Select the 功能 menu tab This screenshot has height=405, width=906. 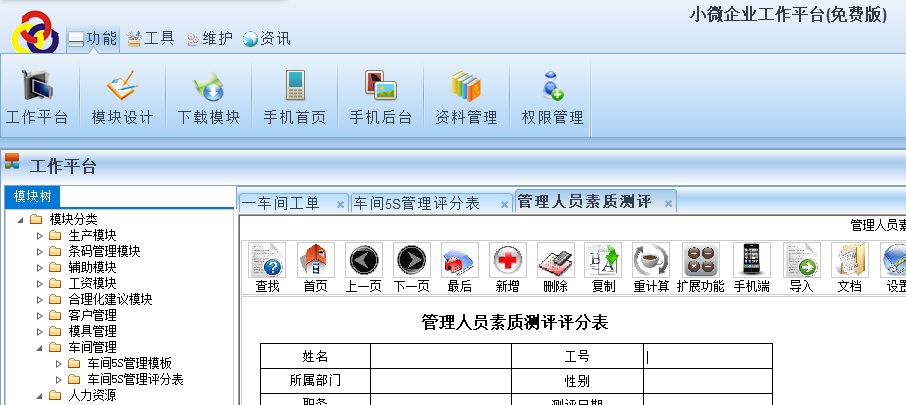(93, 39)
